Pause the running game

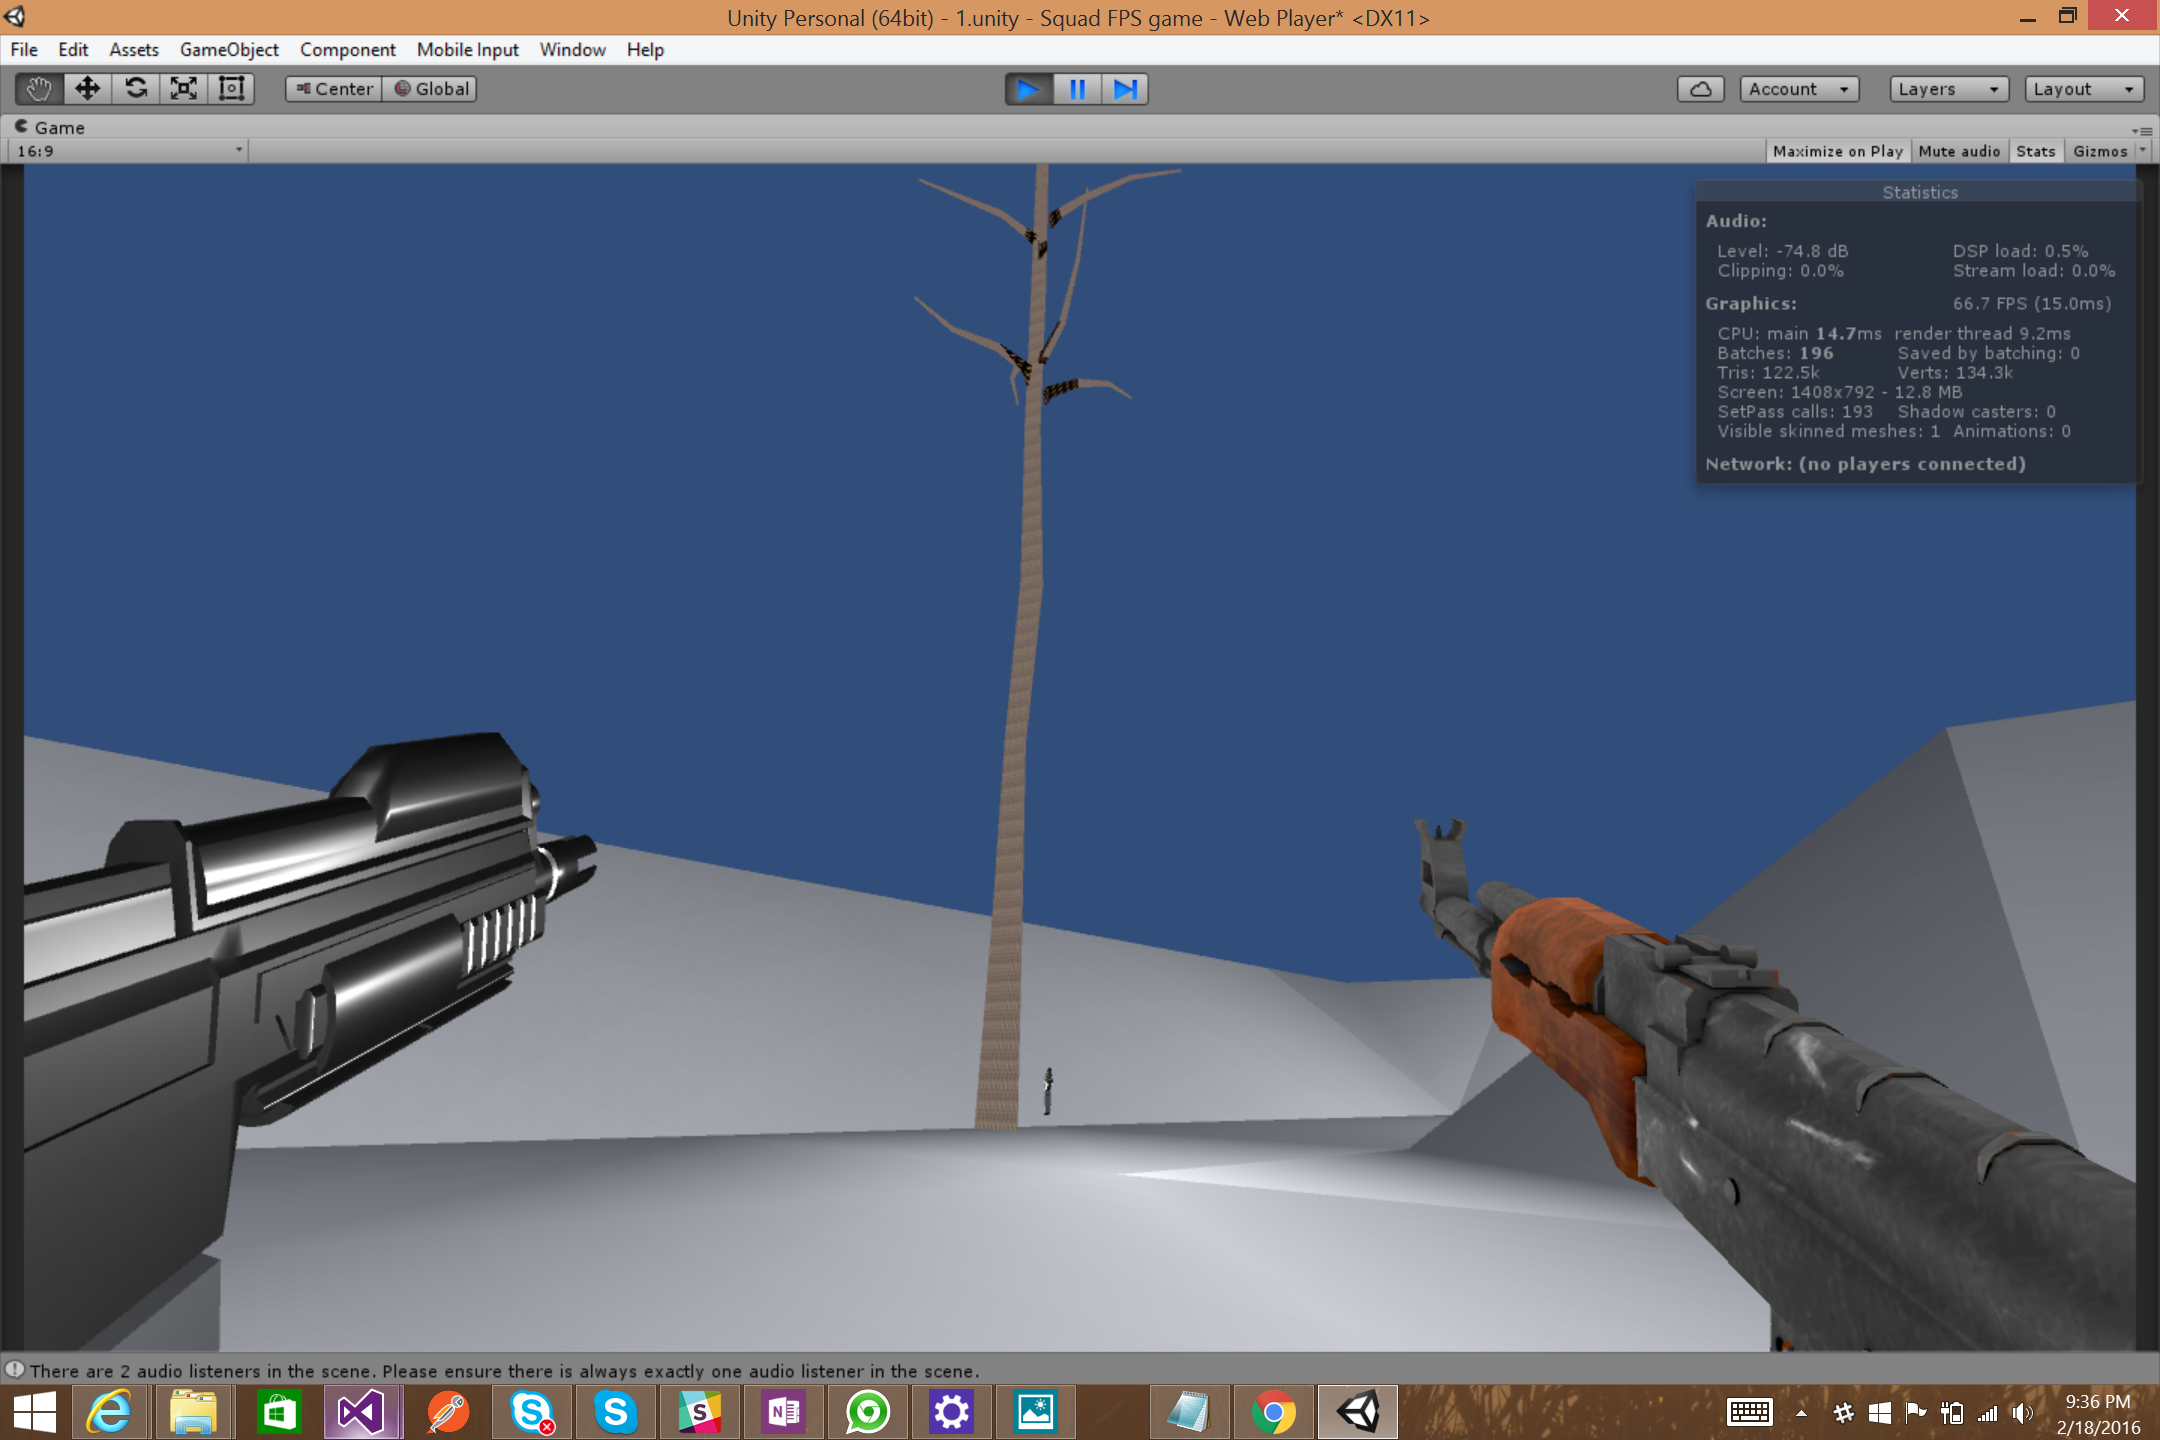(x=1077, y=89)
